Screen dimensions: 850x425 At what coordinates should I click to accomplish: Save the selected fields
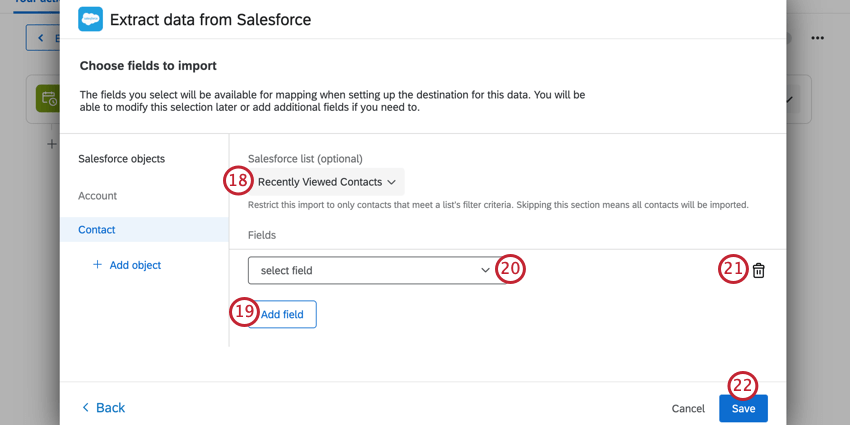coord(743,408)
